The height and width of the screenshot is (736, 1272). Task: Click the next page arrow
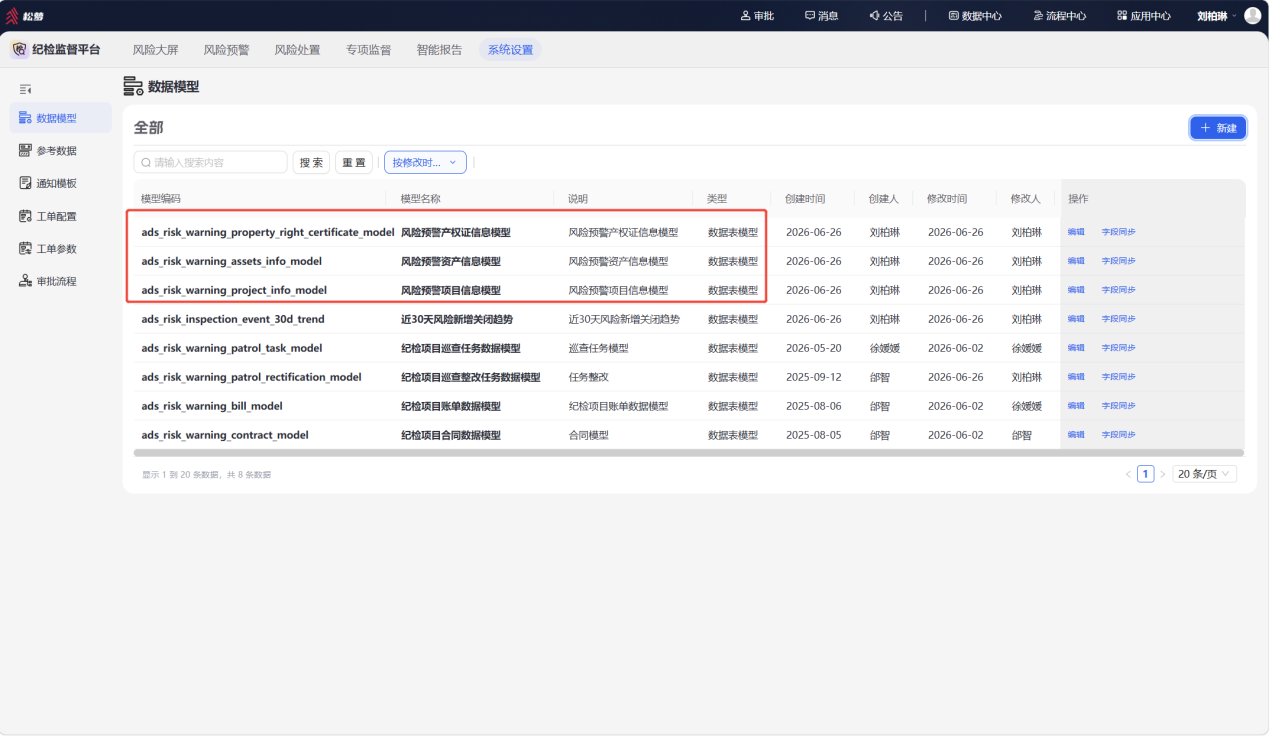(x=1163, y=474)
